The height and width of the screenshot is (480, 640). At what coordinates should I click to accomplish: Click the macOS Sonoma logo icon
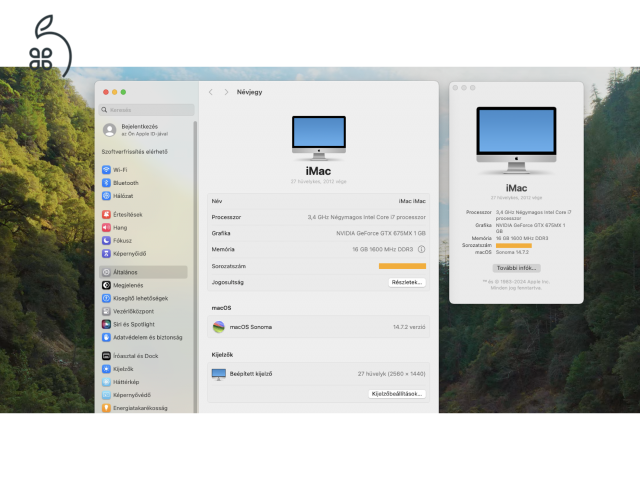(x=219, y=327)
